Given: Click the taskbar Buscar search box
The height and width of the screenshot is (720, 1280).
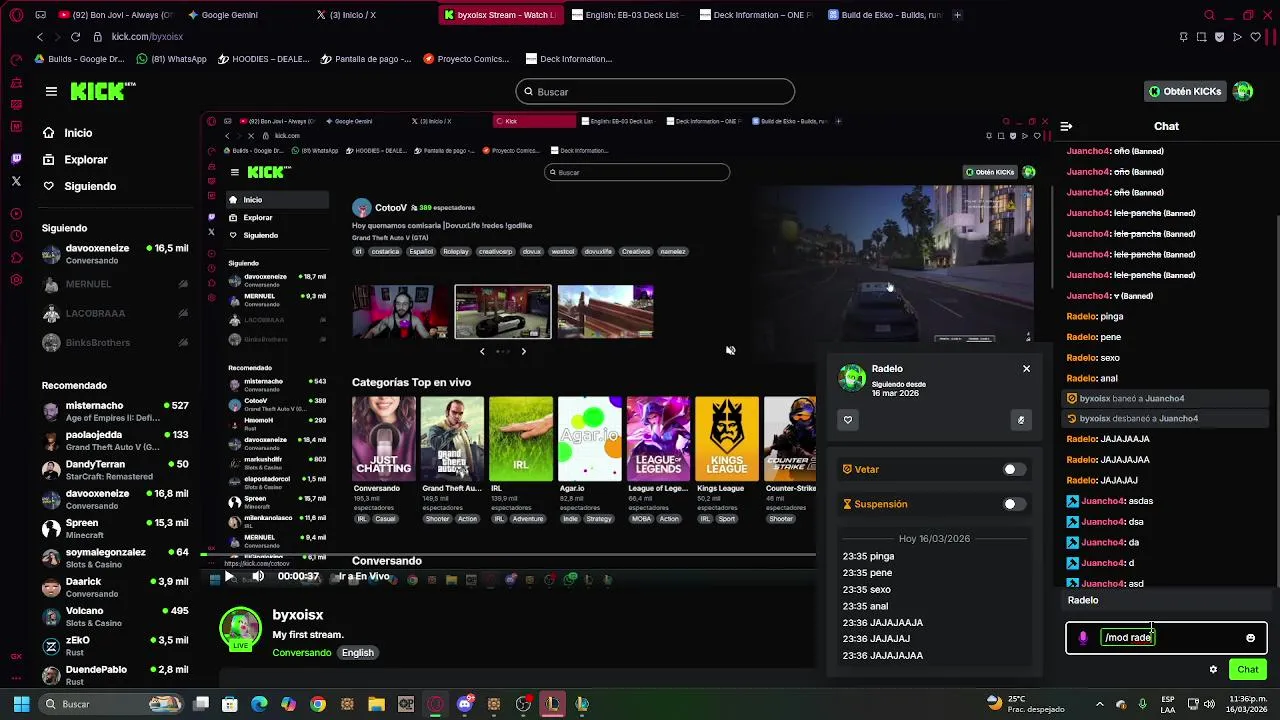Looking at the screenshot, I should pos(111,704).
